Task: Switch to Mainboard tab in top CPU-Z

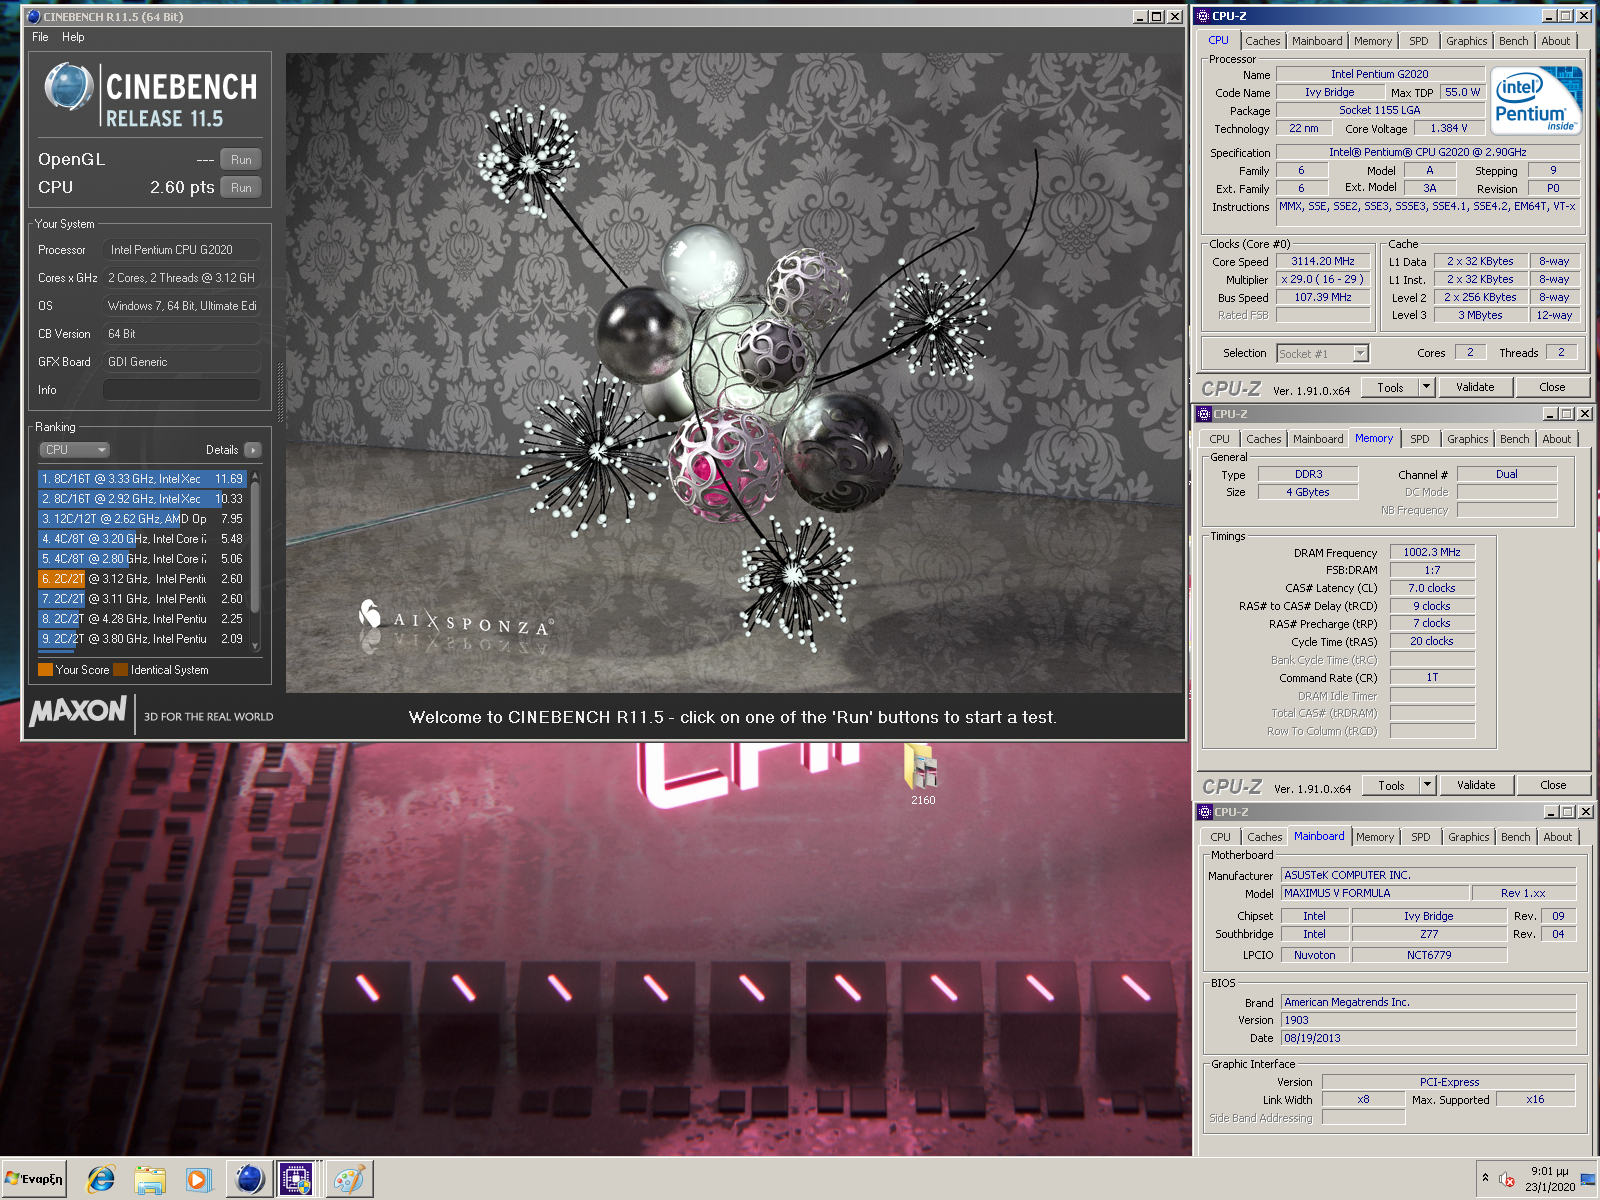Action: coord(1317,41)
